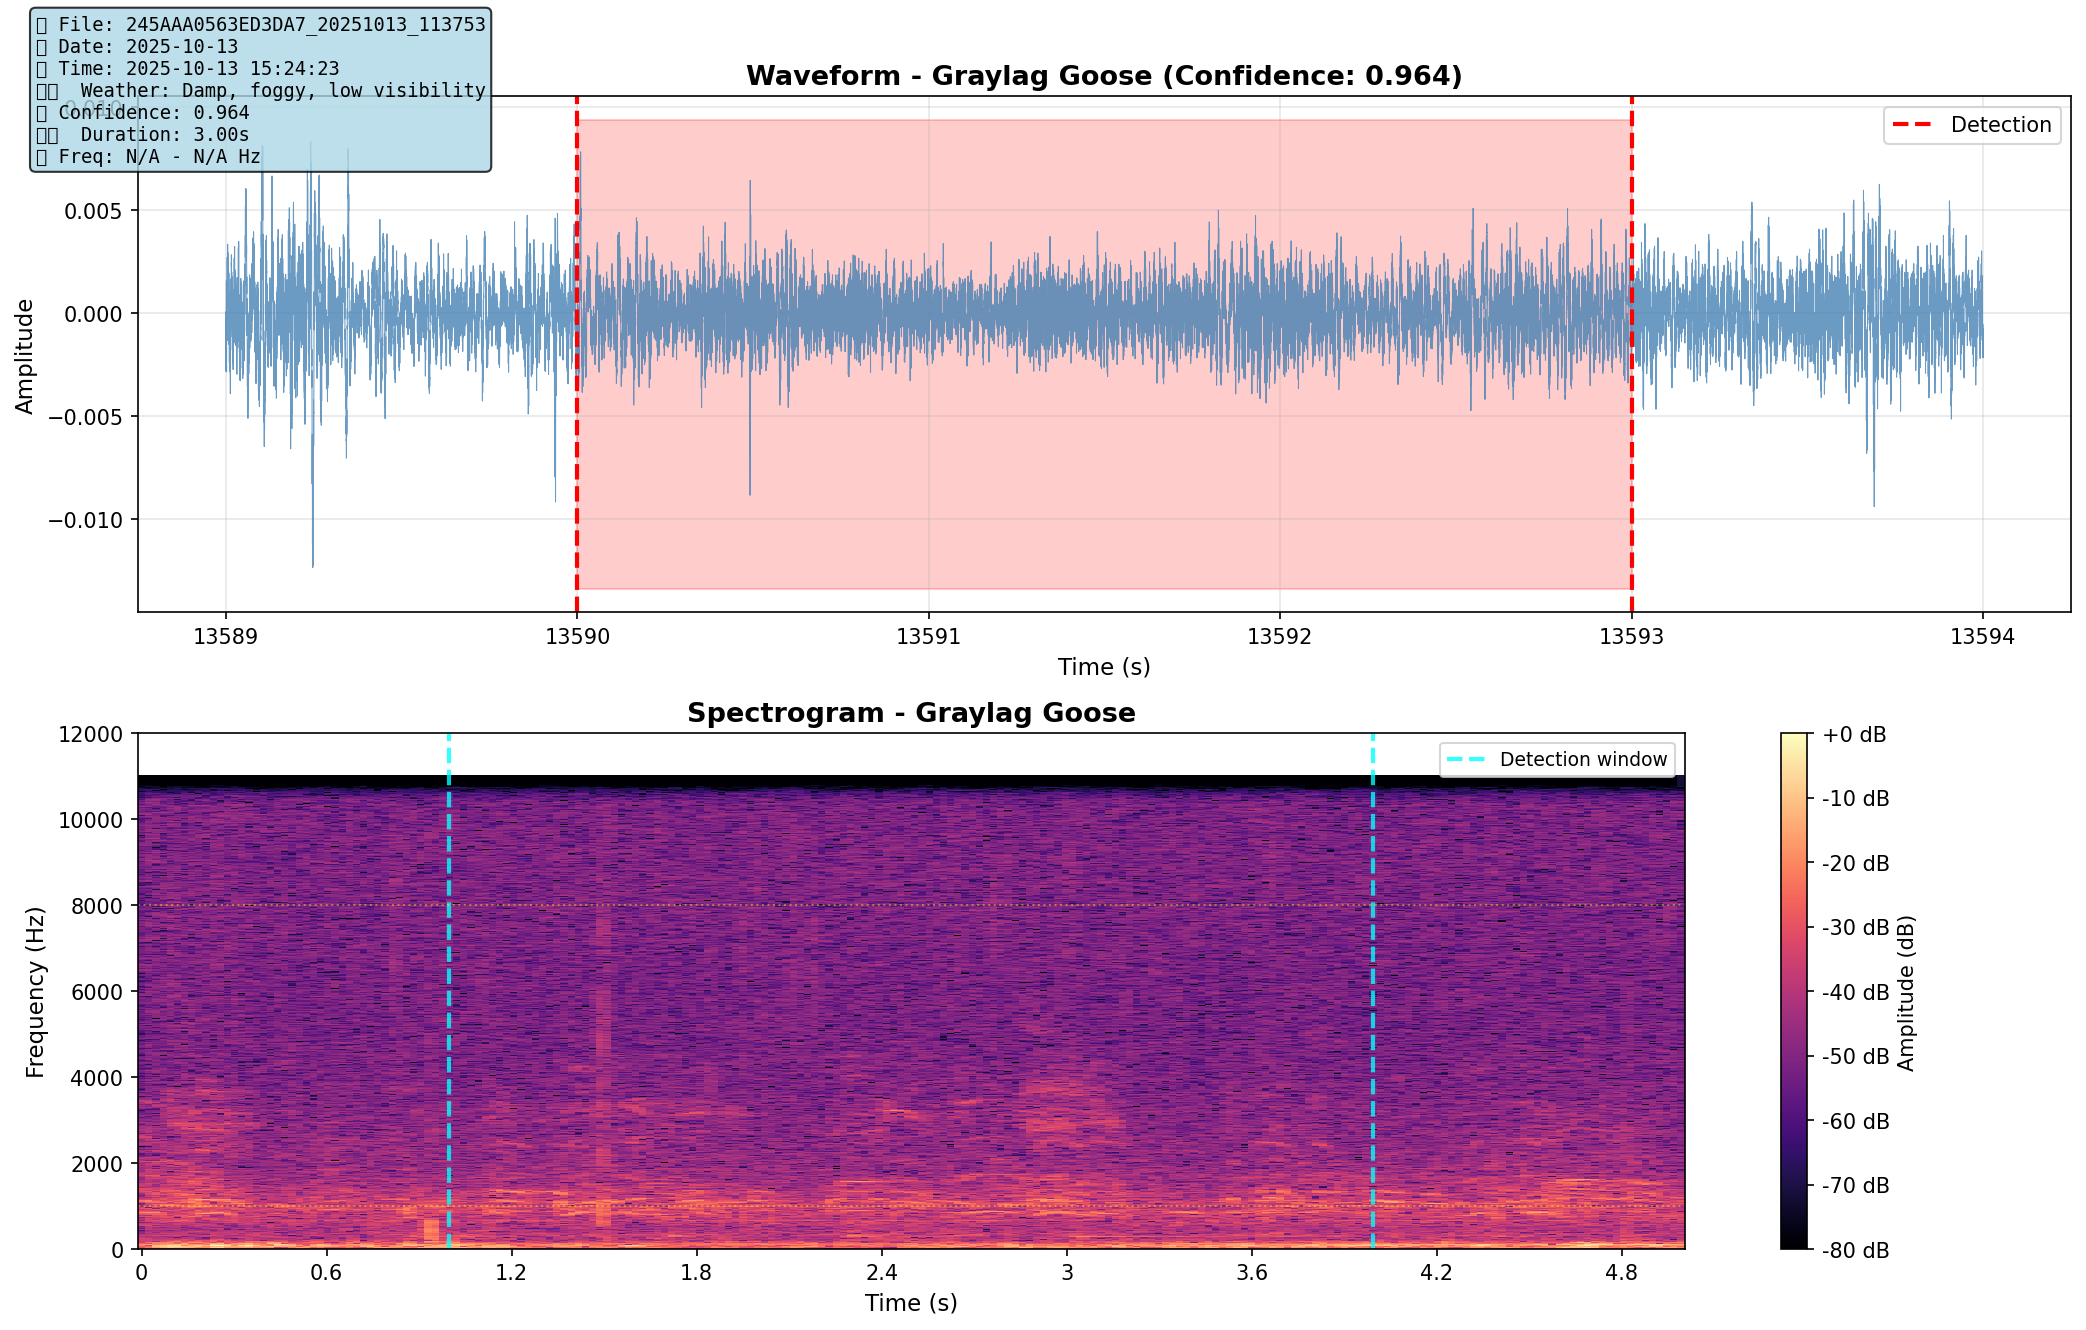This screenshot has width=2086, height=1330.
Task: Click the File name line in info box
Action: point(261,24)
